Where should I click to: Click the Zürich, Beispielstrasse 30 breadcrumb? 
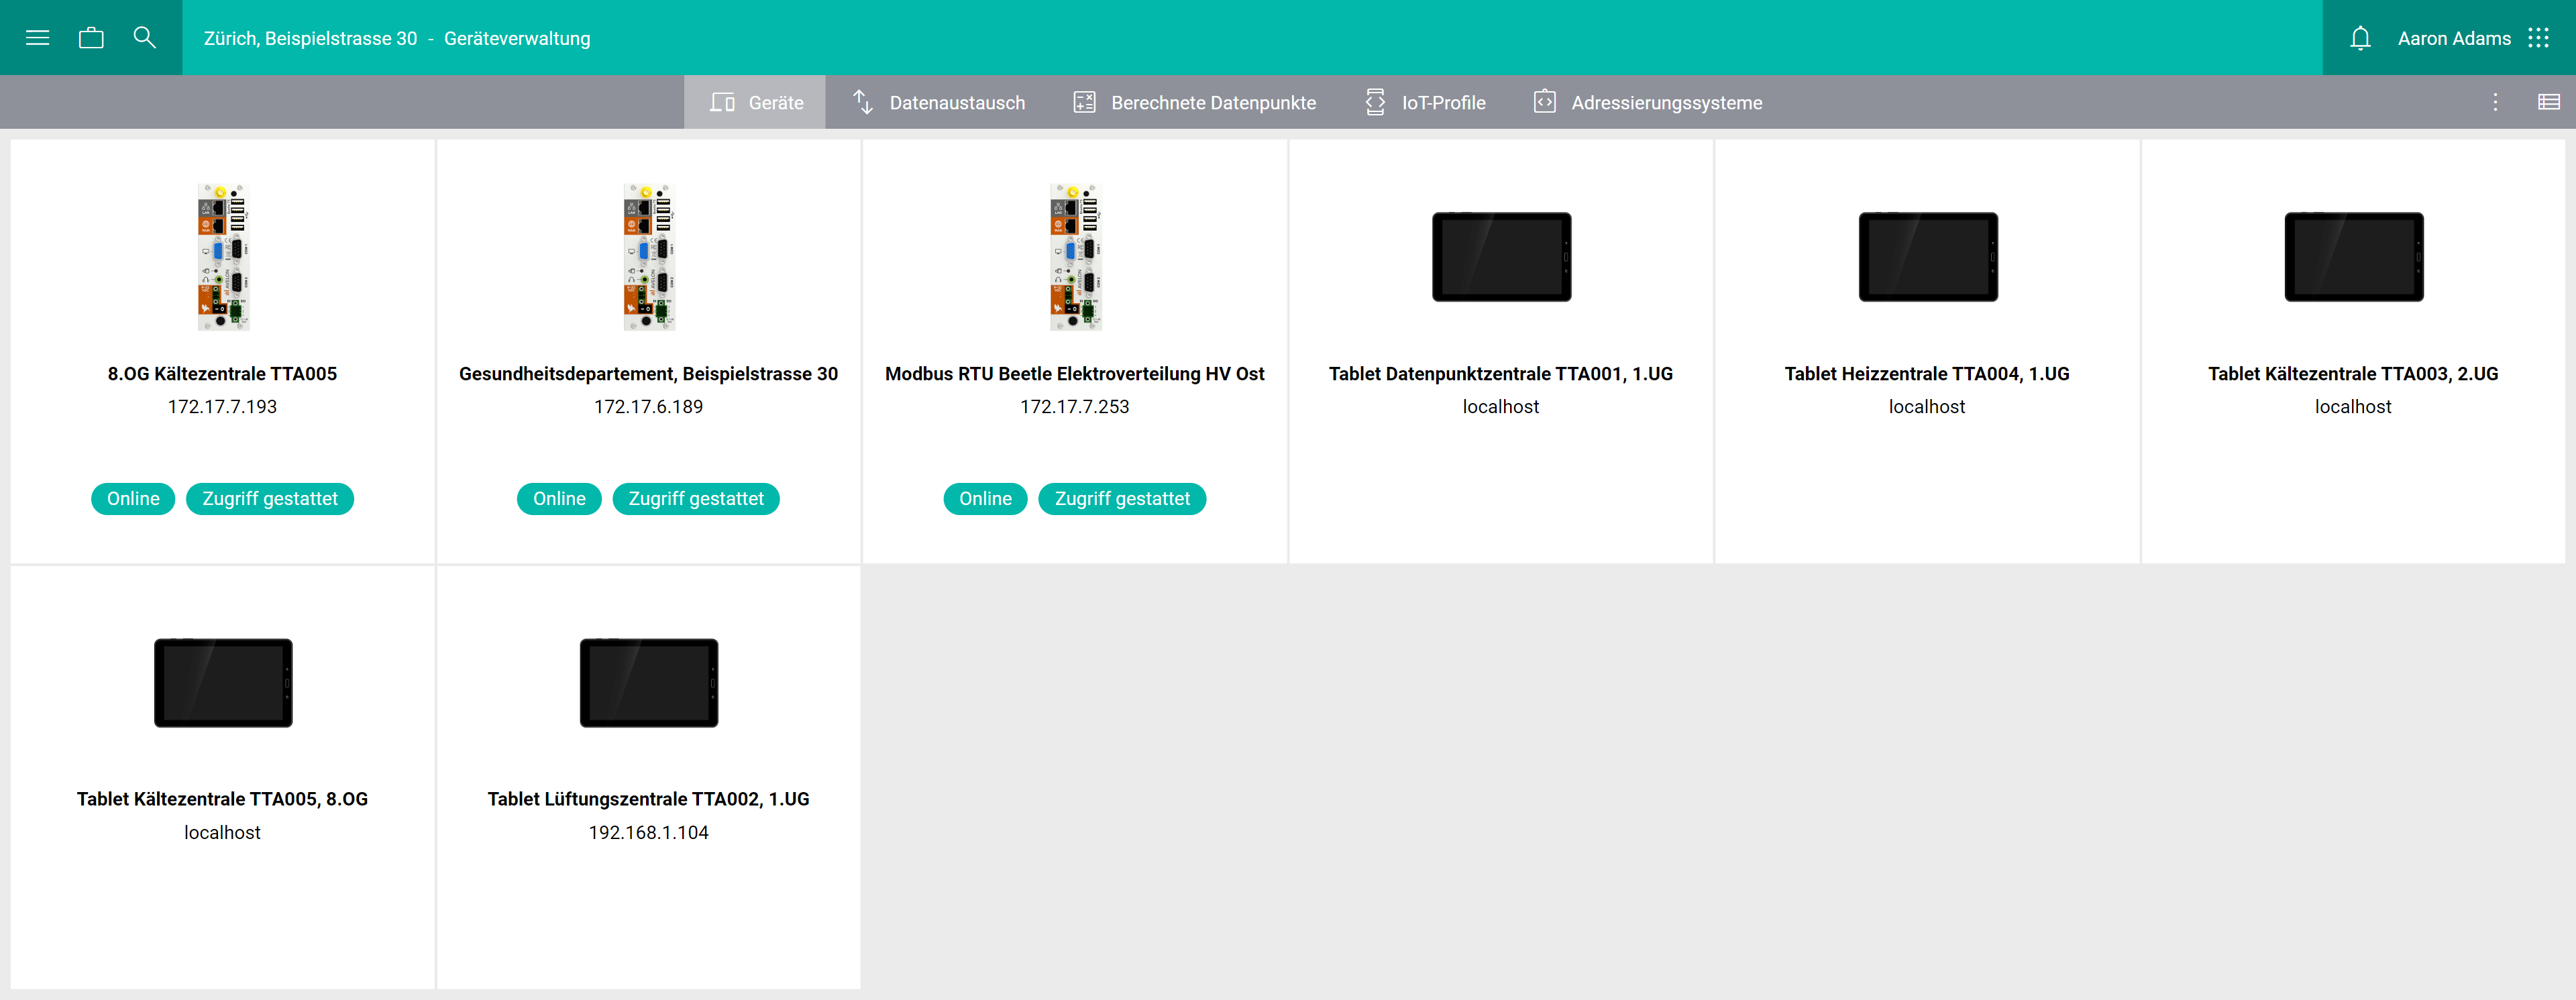310,38
